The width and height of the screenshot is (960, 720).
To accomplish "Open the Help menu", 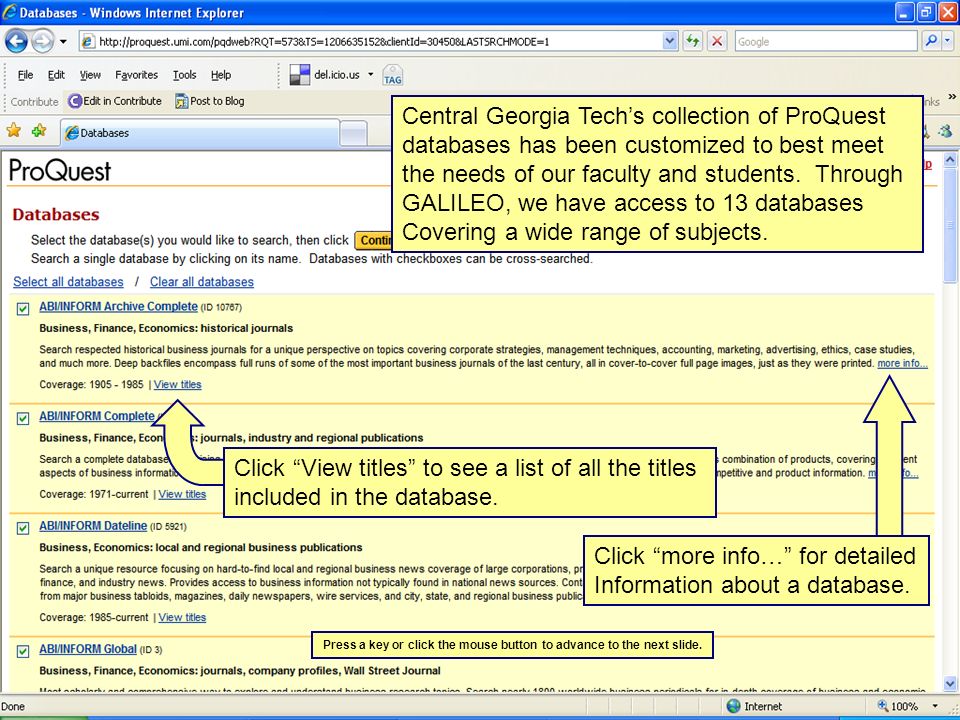I will [221, 75].
